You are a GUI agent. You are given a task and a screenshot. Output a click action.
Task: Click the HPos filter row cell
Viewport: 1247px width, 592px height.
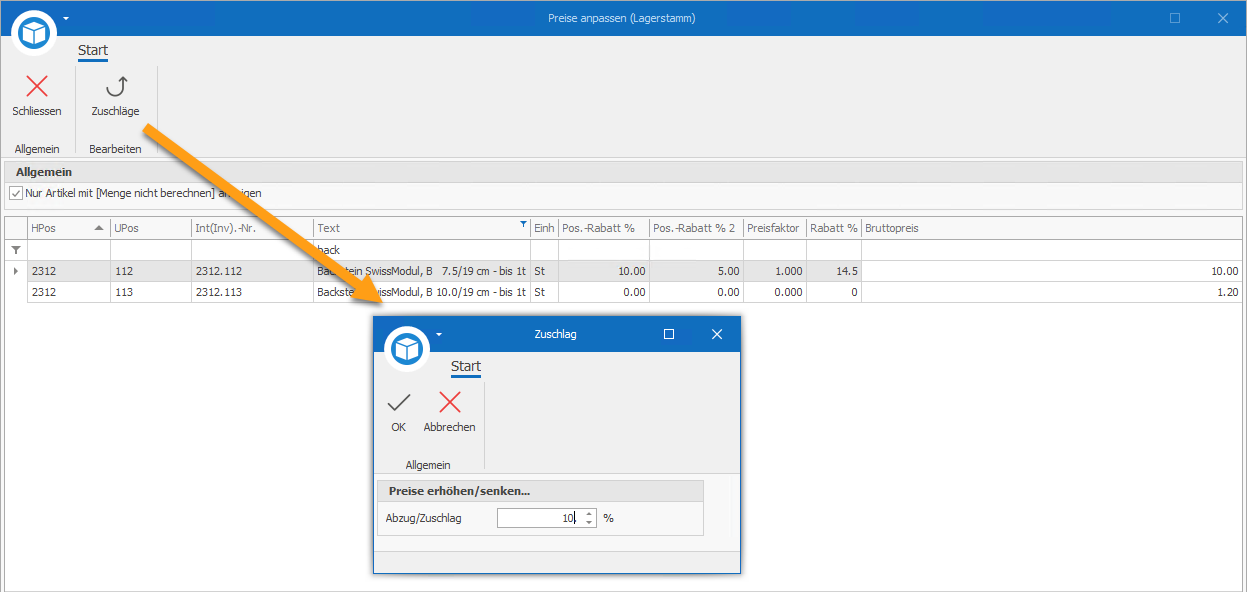(68, 250)
